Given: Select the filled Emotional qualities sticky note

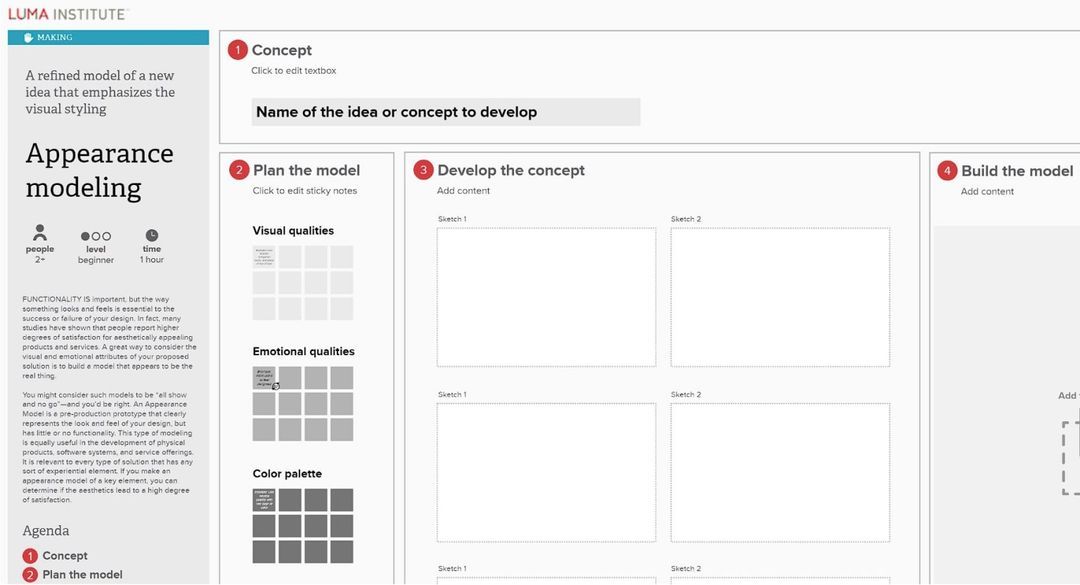Looking at the screenshot, I should pyautogui.click(x=262, y=377).
